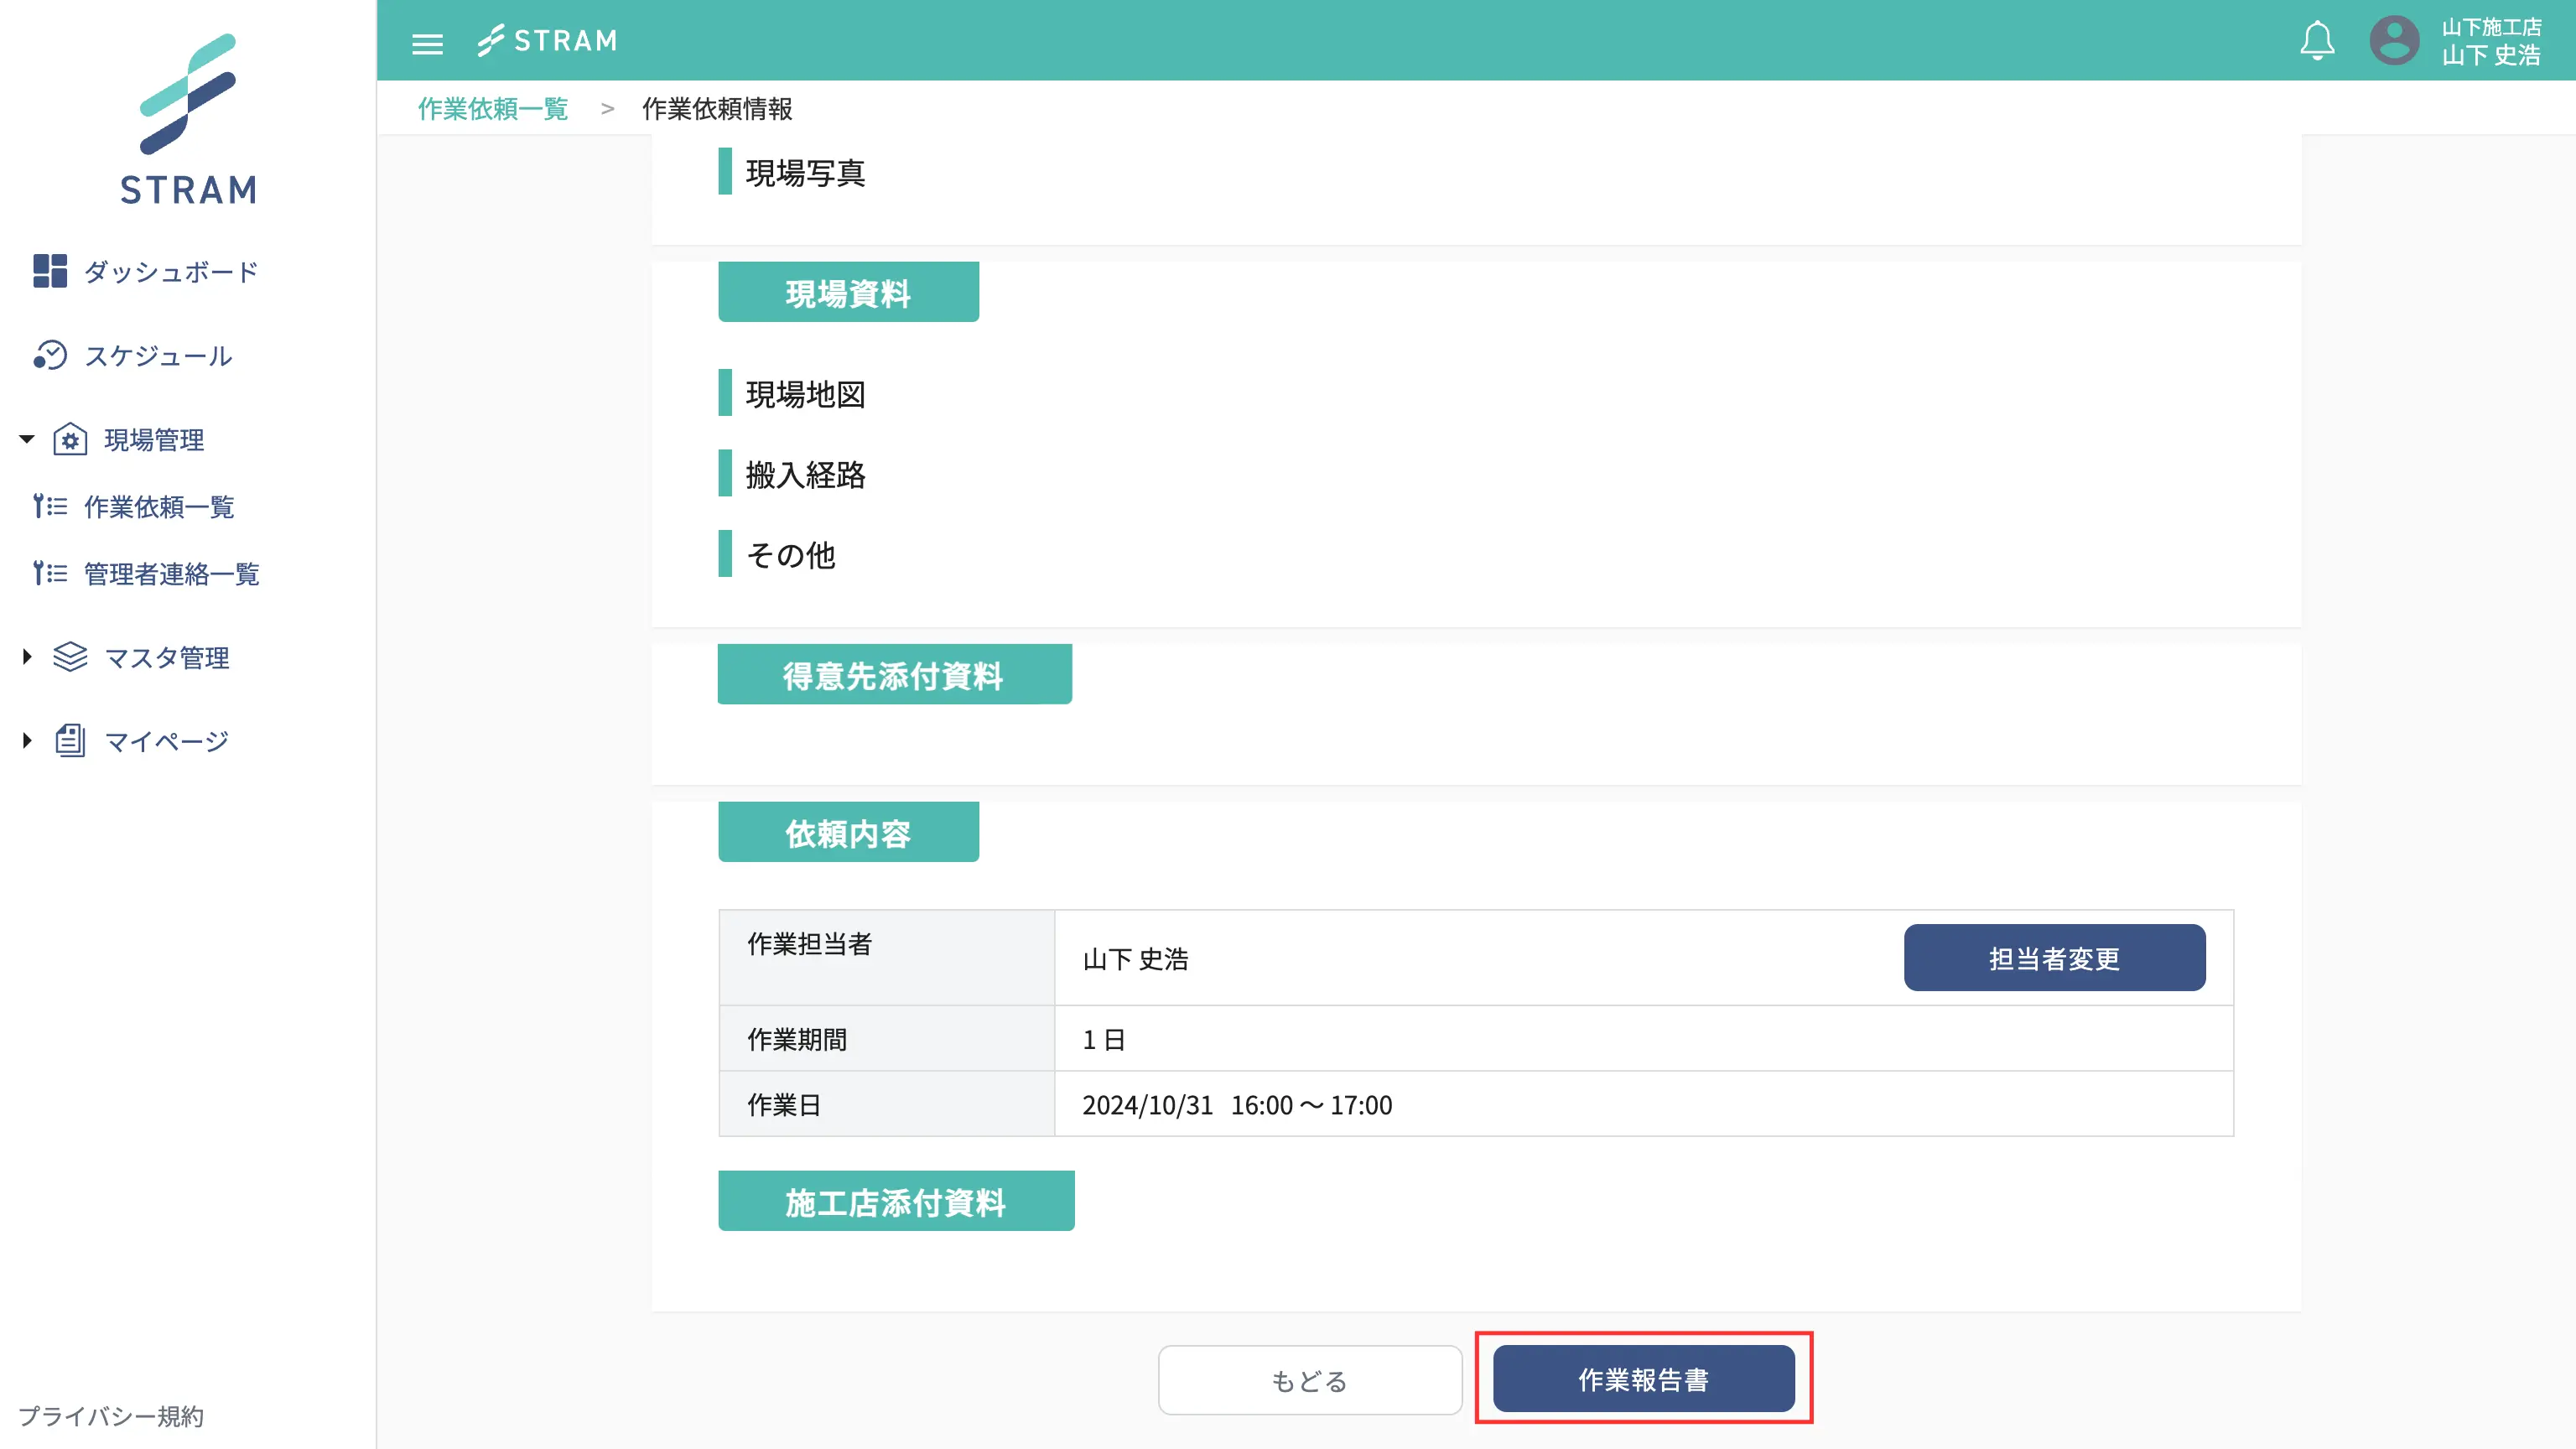This screenshot has width=2576, height=1449.
Task: Click the schedule clock icon
Action: pyautogui.click(x=49, y=355)
